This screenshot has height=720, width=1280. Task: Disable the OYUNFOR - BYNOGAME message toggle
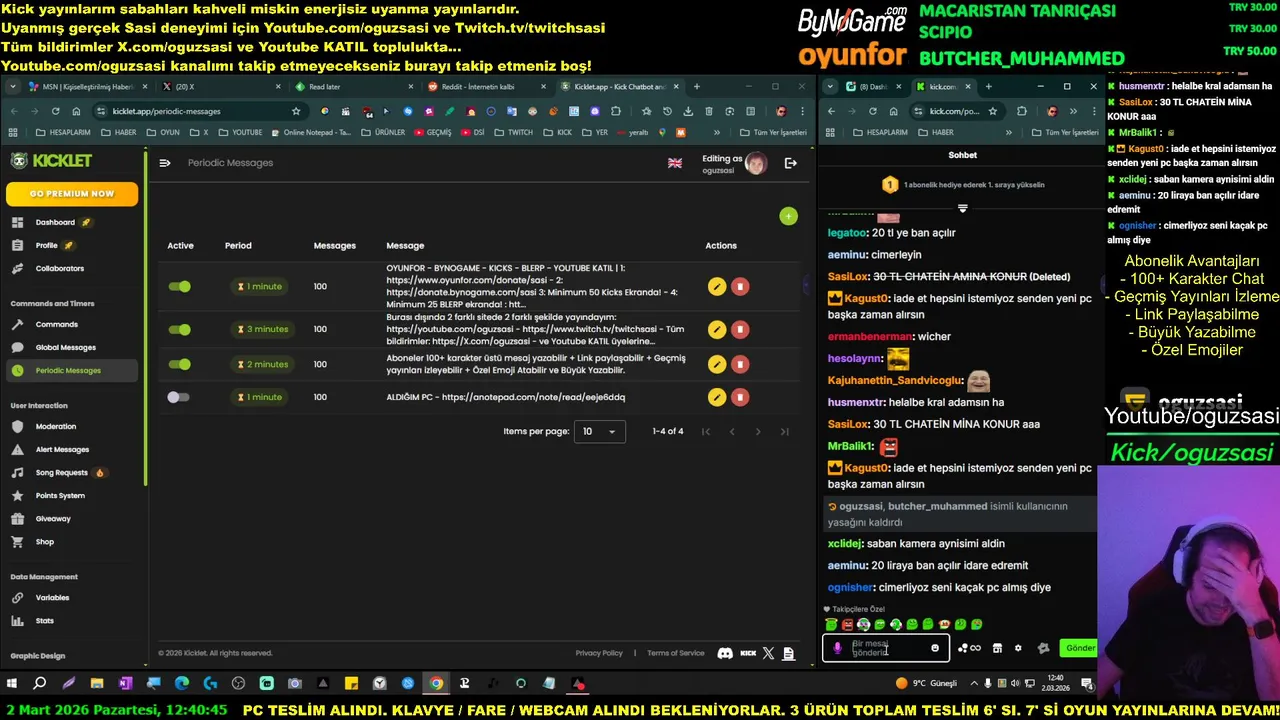click(x=179, y=287)
